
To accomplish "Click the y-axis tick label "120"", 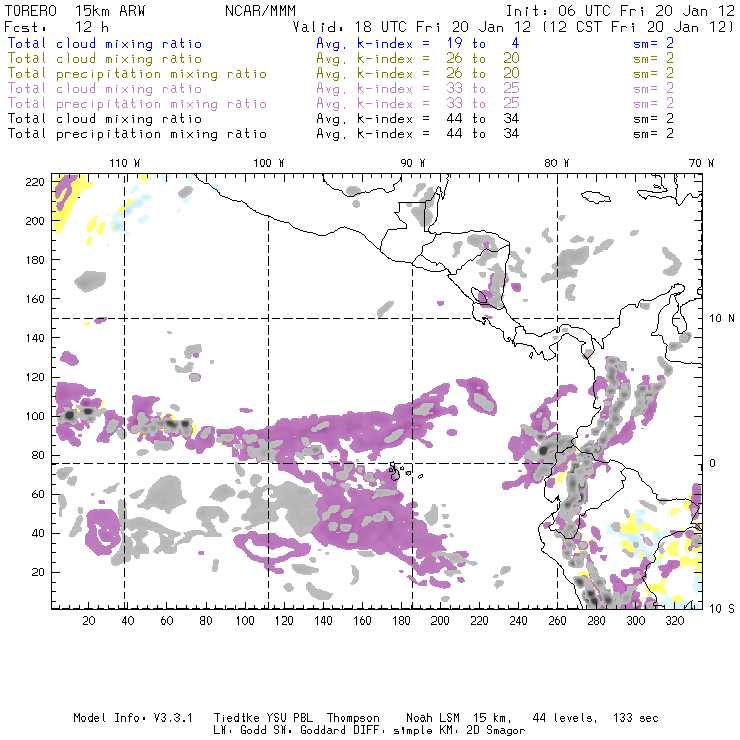I will pyautogui.click(x=35, y=377).
